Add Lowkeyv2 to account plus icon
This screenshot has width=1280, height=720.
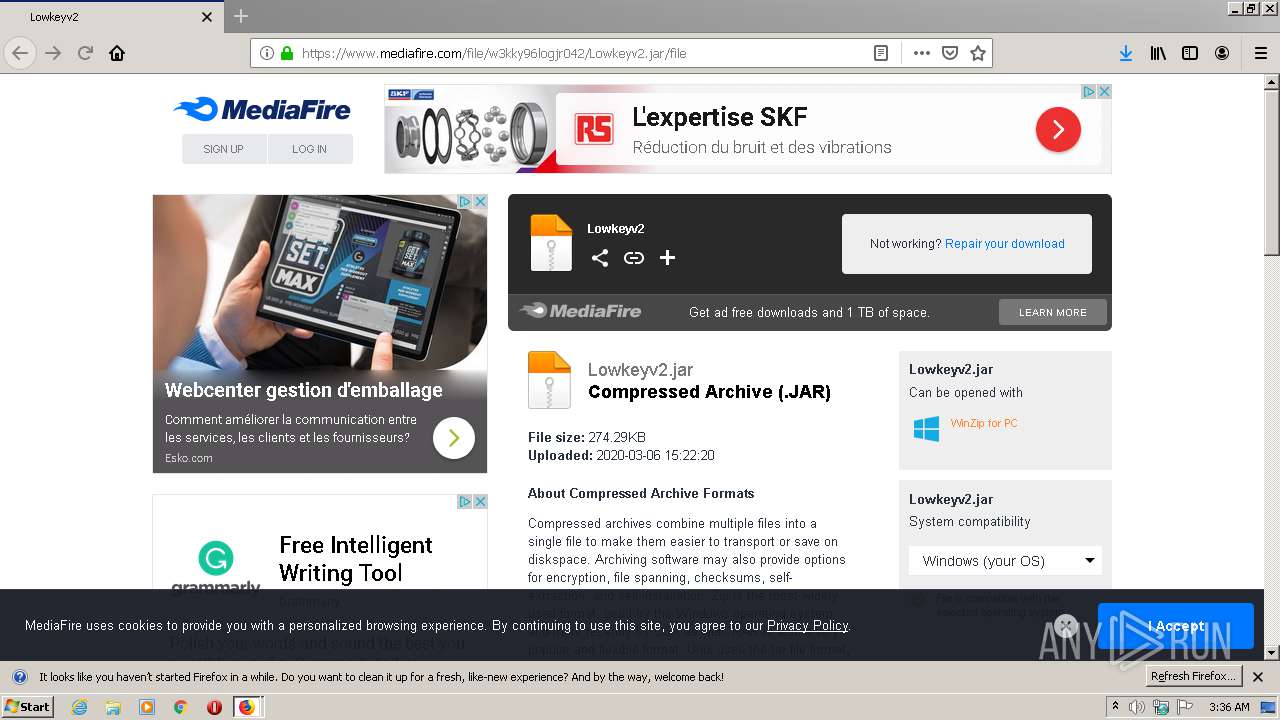point(668,258)
